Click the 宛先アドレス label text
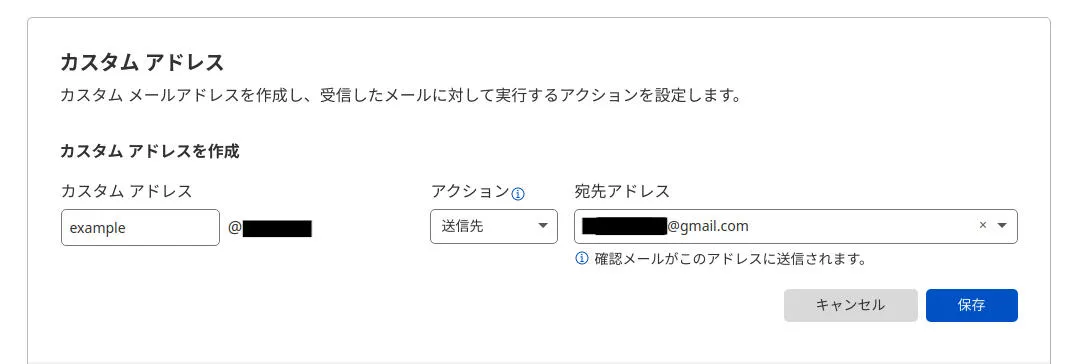The height and width of the screenshot is (364, 1073). (622, 191)
